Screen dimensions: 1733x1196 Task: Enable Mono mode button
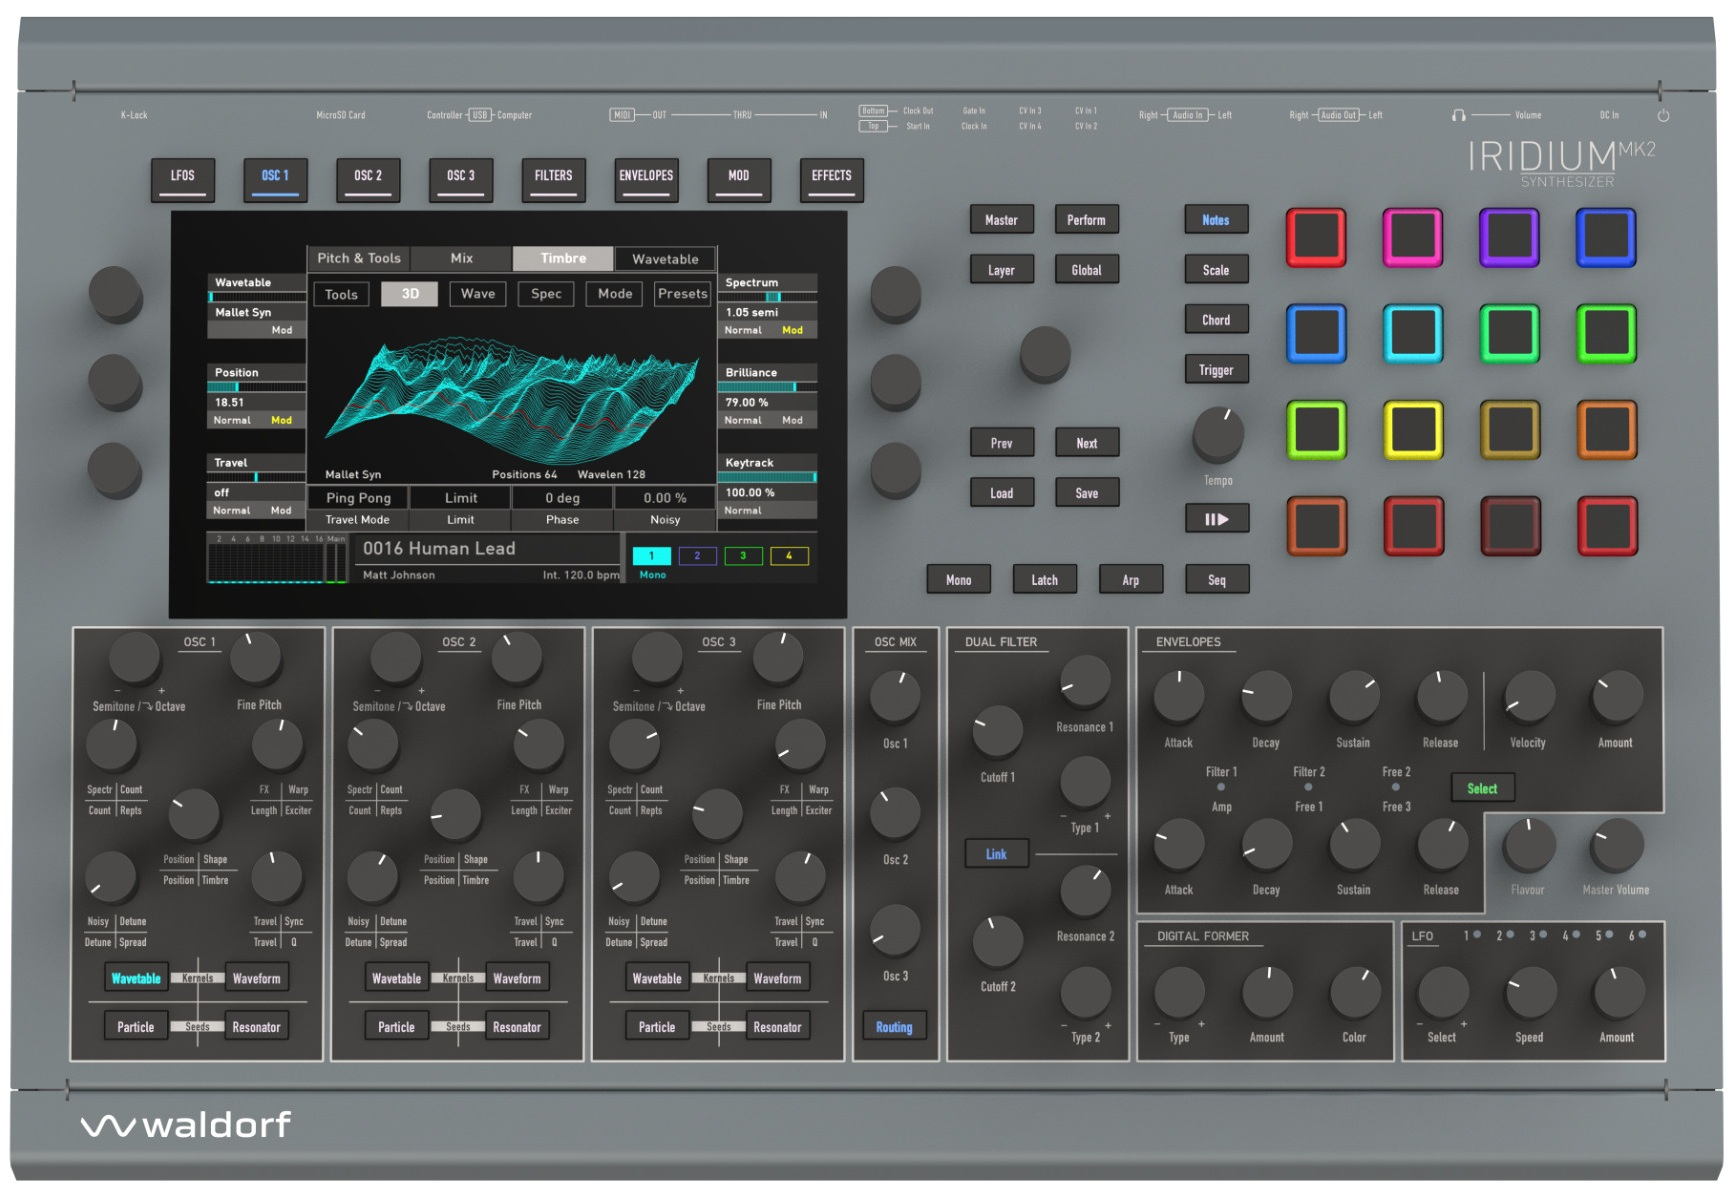click(x=958, y=580)
